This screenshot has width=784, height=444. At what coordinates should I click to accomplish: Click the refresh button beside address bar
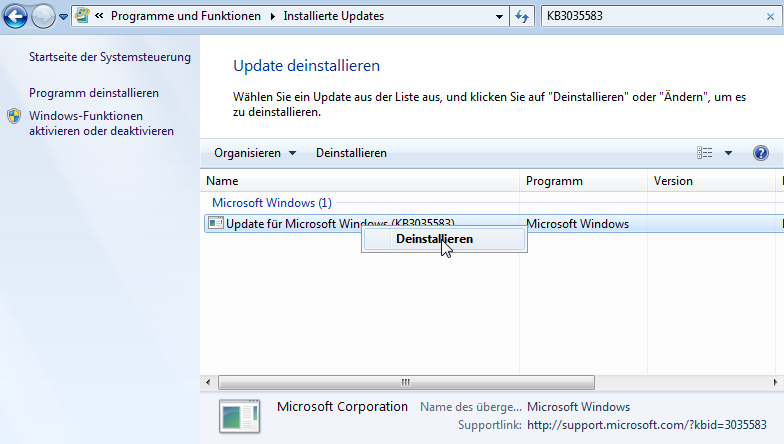[522, 16]
